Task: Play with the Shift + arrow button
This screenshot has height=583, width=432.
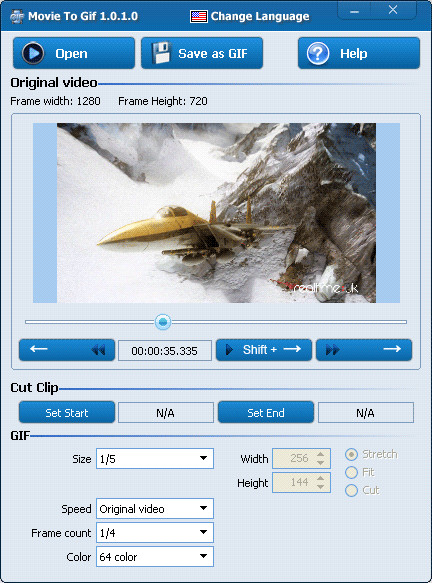Action: pyautogui.click(x=264, y=350)
